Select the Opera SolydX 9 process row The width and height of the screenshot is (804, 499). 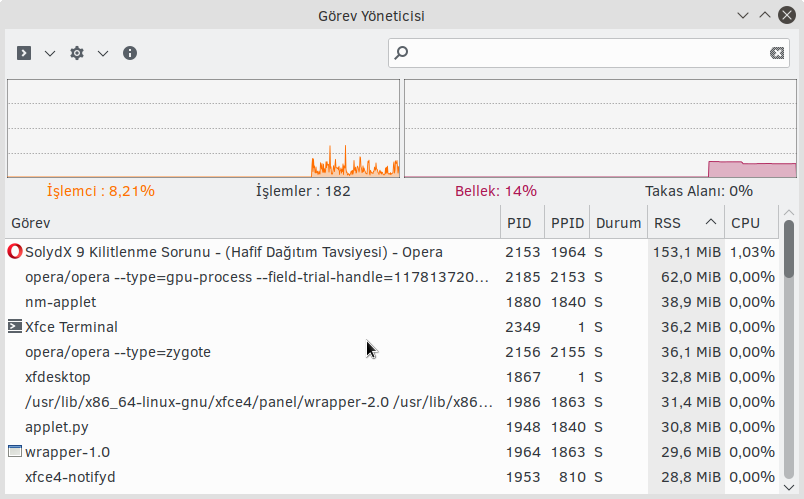click(392, 252)
